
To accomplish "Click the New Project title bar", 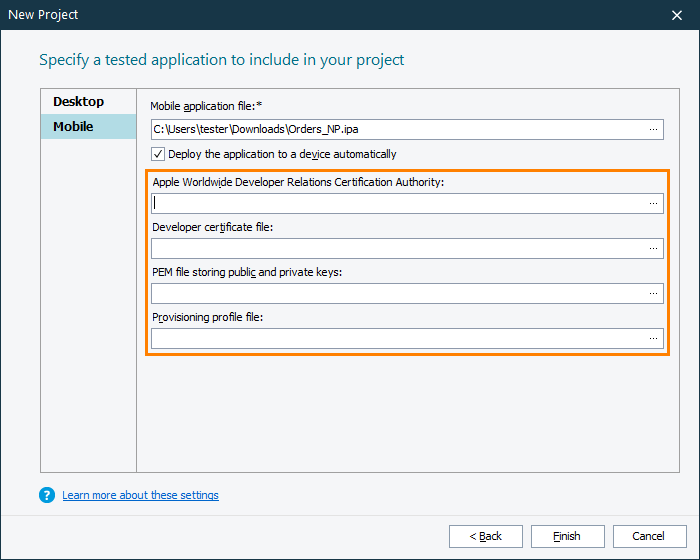I will pyautogui.click(x=300, y=15).
